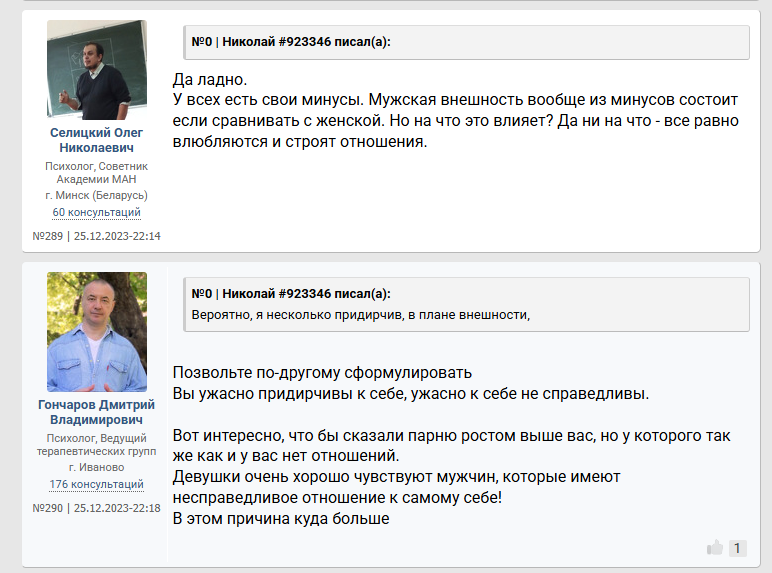The image size is (772, 573).
Task: Click 'Психолог, Ведущий терапевтических групп' text
Action: point(96,445)
